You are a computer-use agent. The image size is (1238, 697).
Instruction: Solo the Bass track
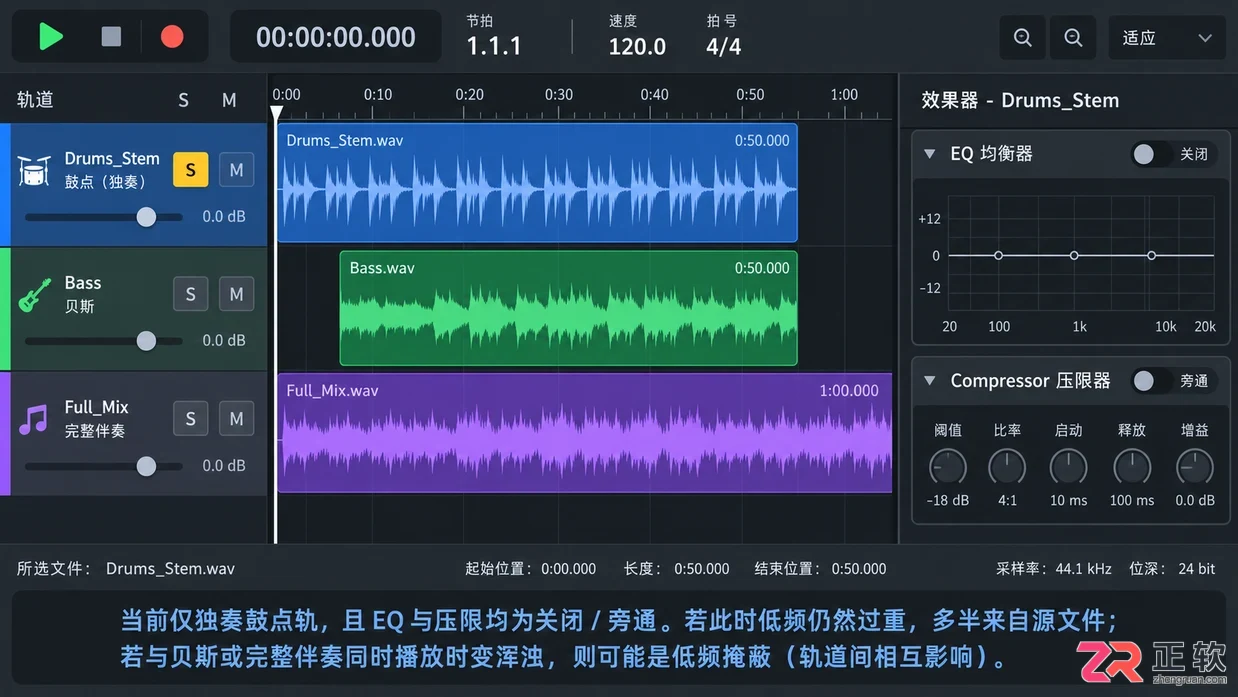point(191,294)
